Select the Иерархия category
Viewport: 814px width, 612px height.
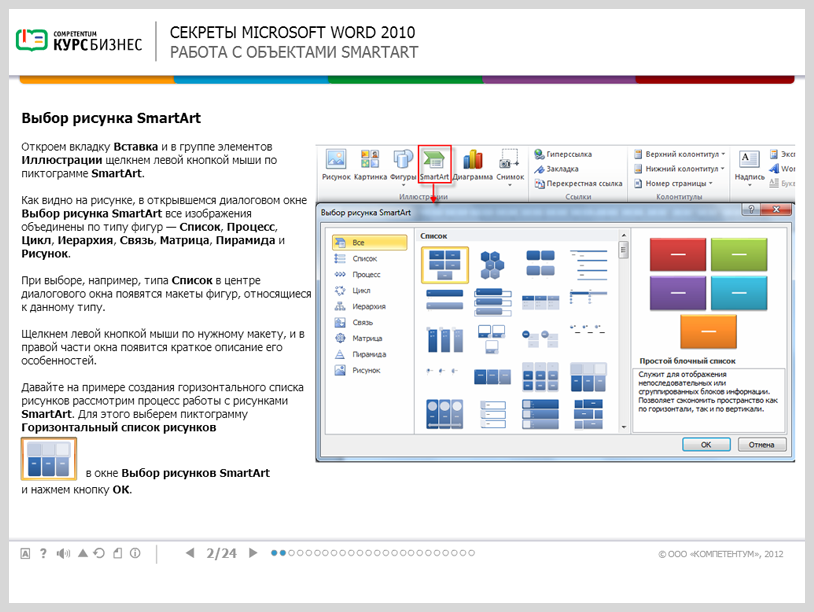(370, 307)
